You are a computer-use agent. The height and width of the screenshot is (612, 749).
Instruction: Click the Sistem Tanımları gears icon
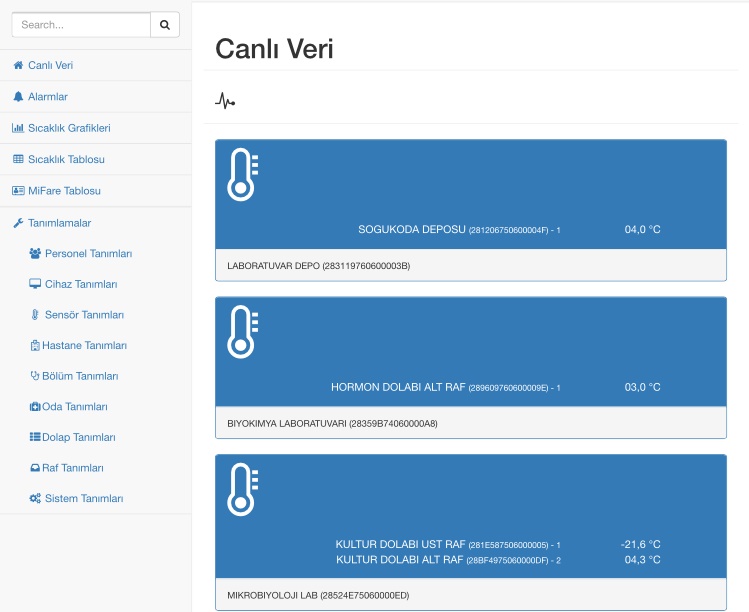coord(35,499)
